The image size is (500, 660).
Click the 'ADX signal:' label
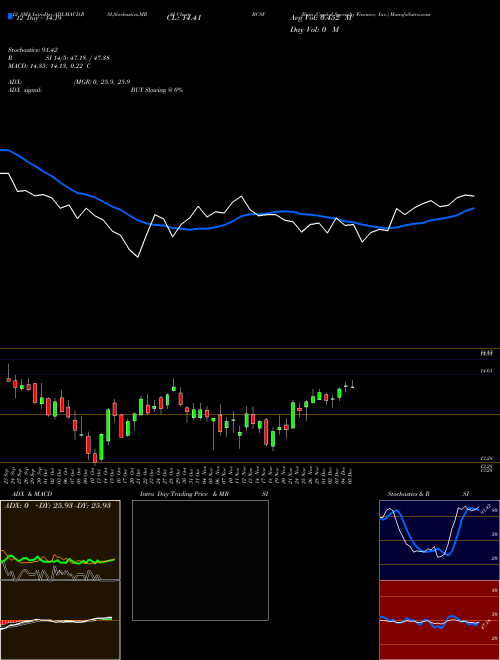[25, 90]
